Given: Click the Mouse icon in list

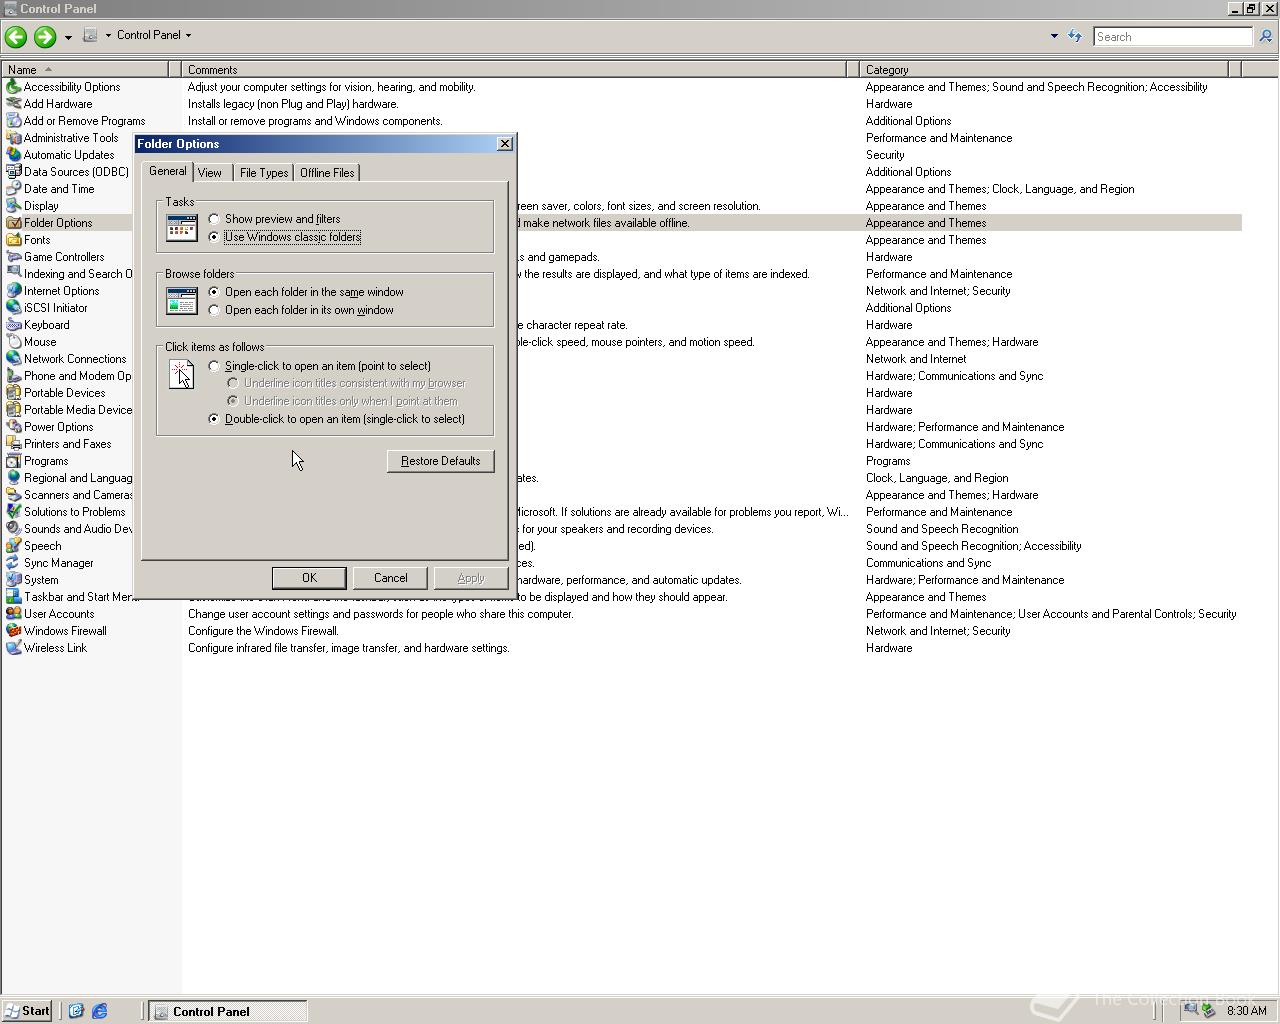Looking at the screenshot, I should click(13, 342).
